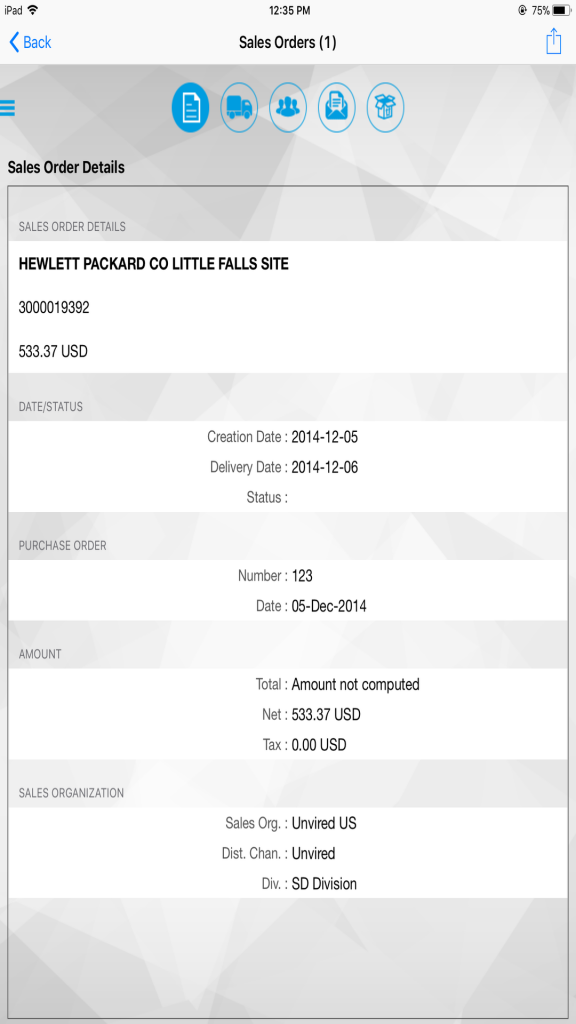
Task: Open the envelope document icon tab
Action: pyautogui.click(x=337, y=107)
